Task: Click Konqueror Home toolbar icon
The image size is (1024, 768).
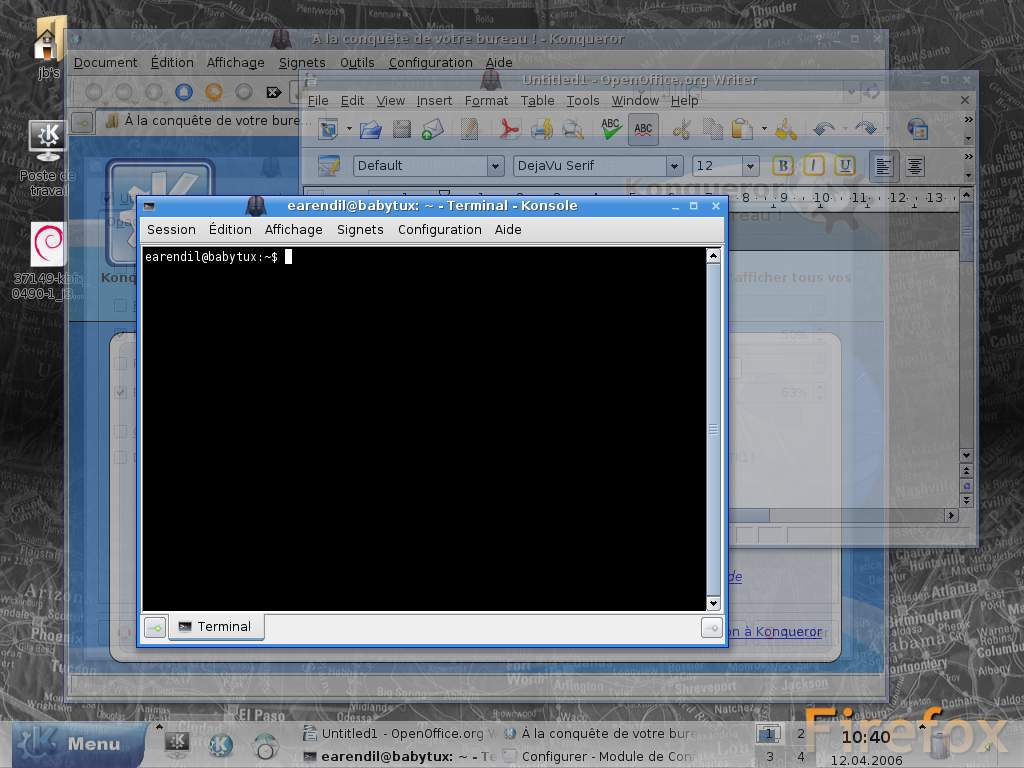Action: pos(184,92)
